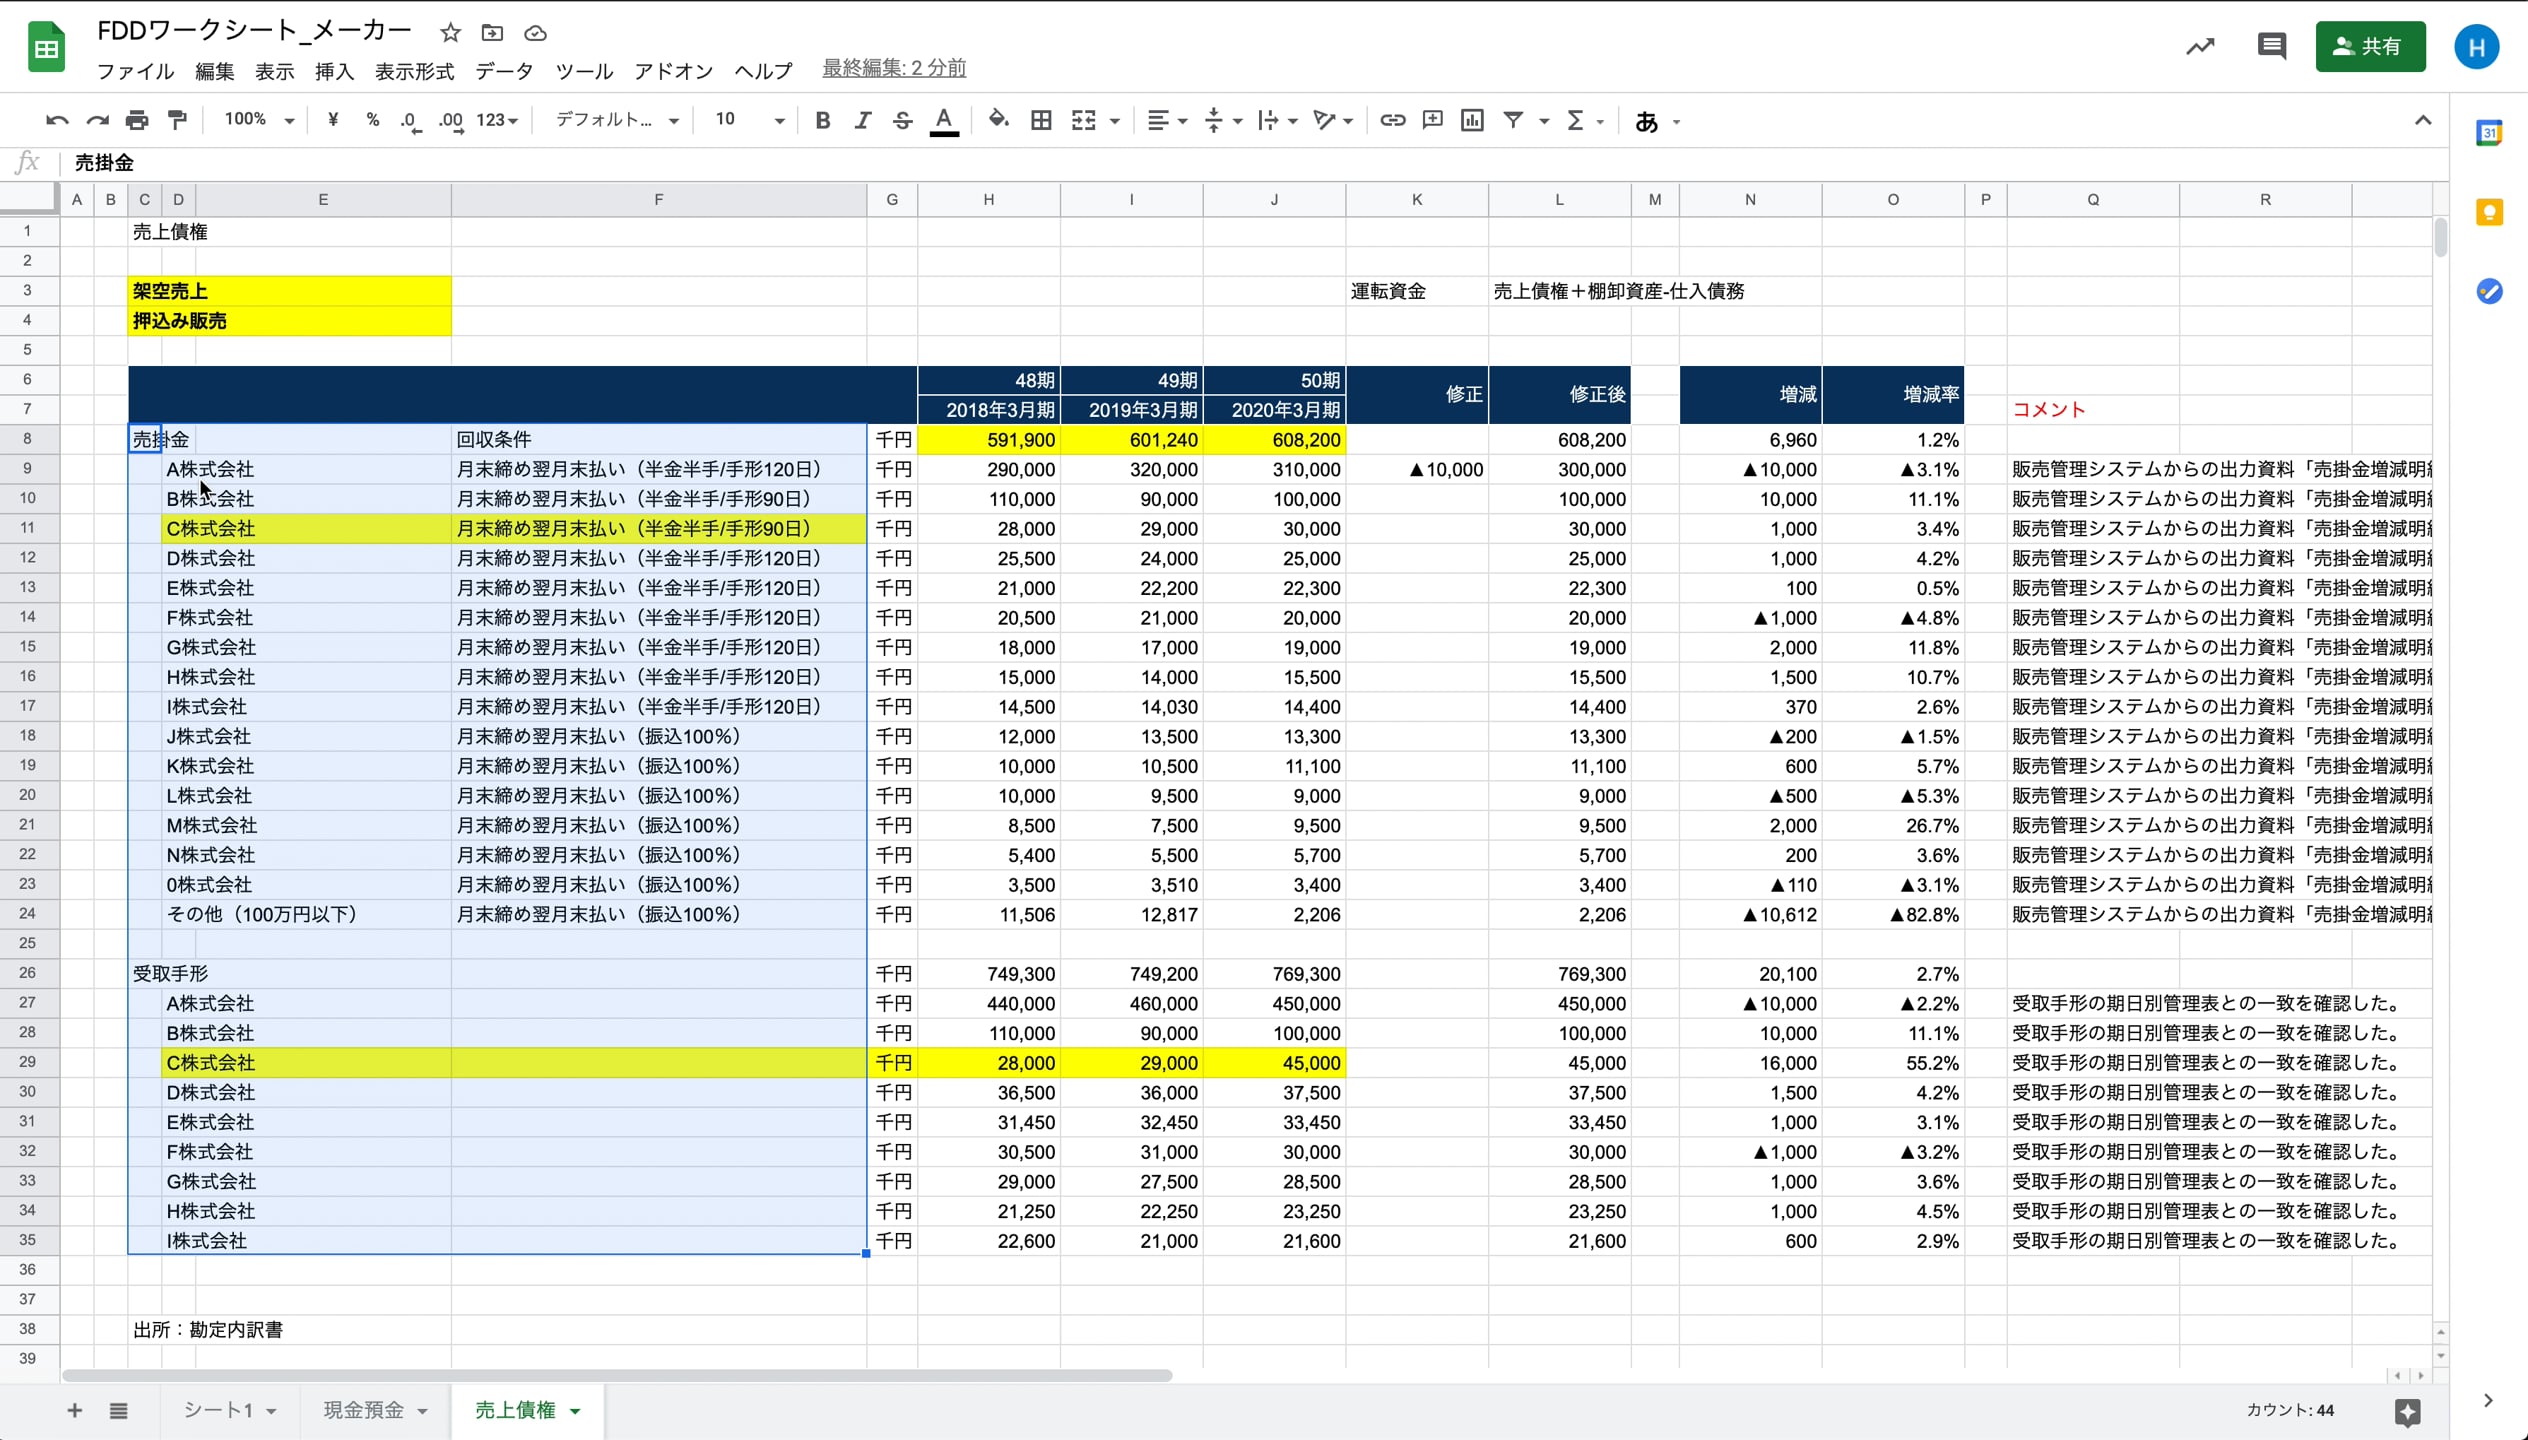Open the comment history icon
Viewport: 2528px width, 1440px height.
[x=2271, y=46]
